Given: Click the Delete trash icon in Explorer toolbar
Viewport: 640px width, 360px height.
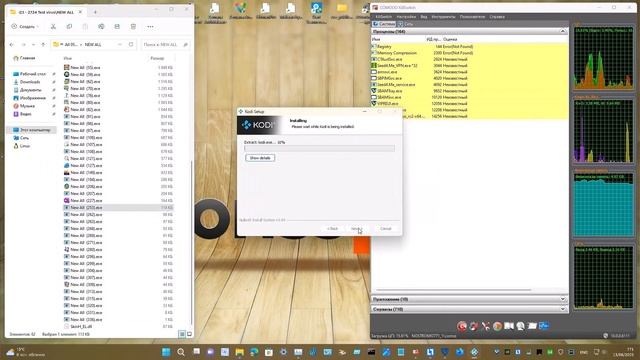Looking at the screenshot, I should 133,27.
